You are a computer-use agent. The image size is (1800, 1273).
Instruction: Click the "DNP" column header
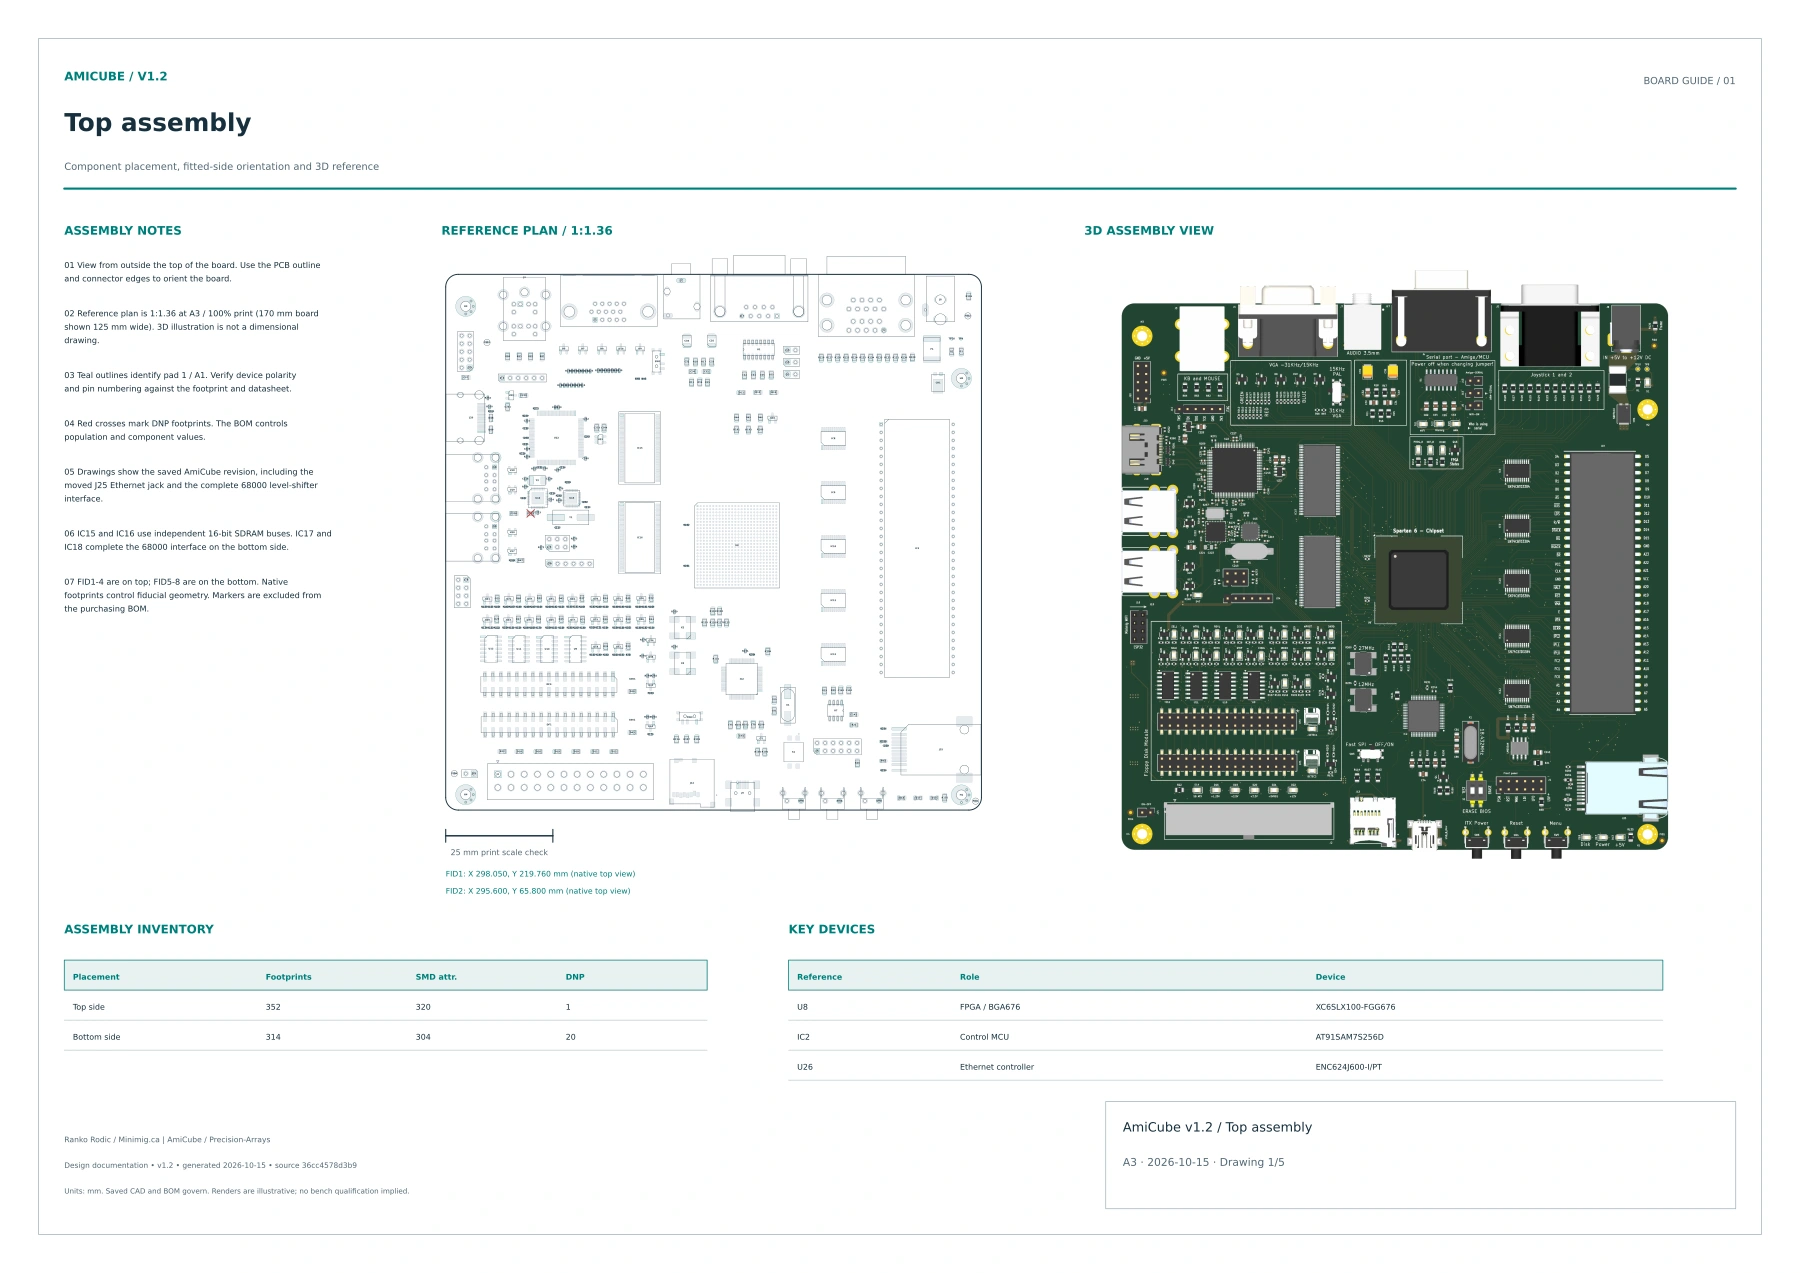575,977
